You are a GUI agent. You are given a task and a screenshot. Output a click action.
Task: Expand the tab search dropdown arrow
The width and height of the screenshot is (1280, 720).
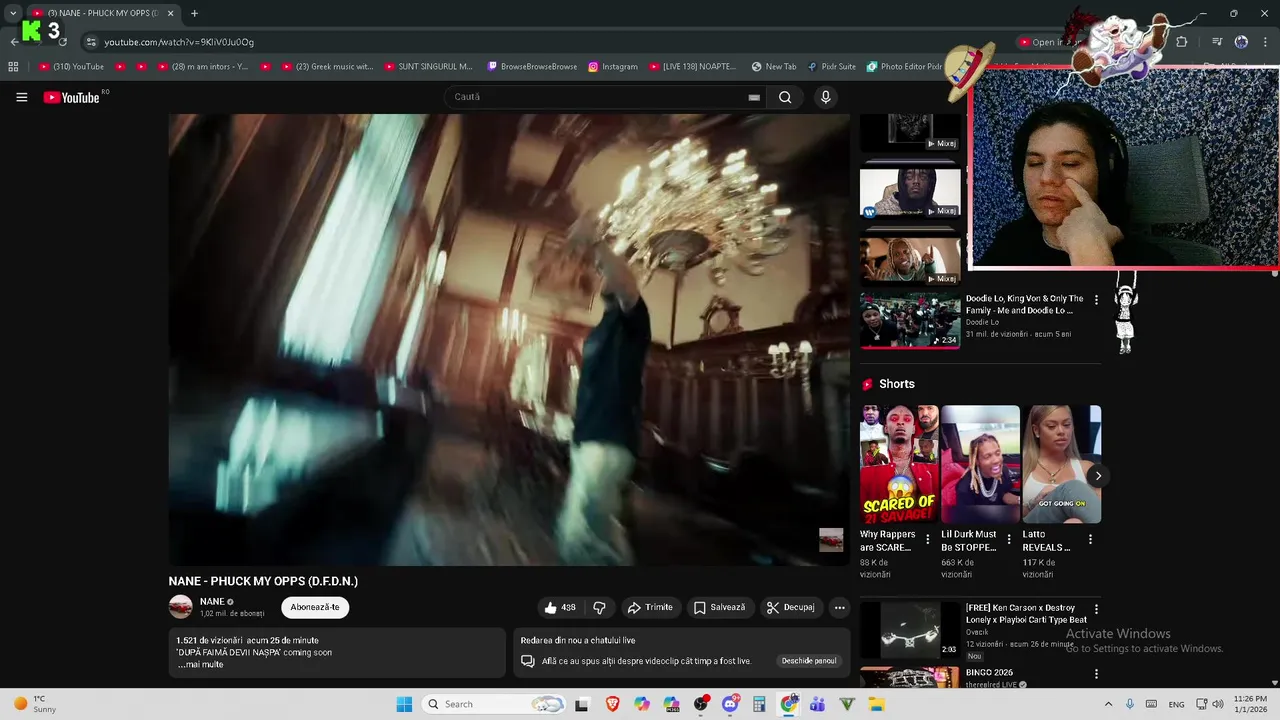click(x=13, y=13)
